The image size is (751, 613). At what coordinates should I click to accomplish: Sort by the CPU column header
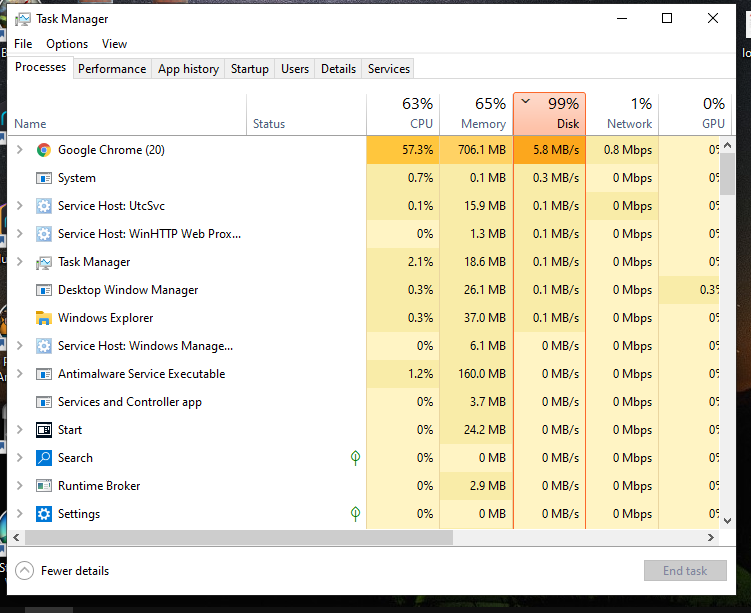point(403,114)
